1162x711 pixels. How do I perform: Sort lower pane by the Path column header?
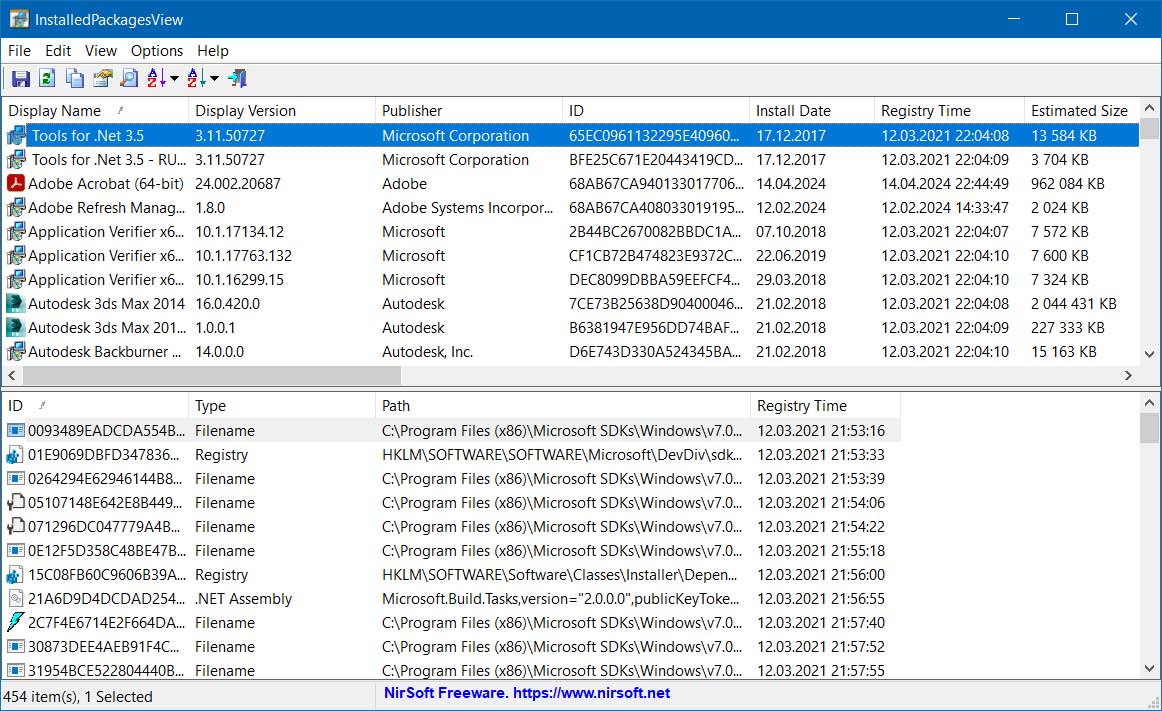[562, 406]
